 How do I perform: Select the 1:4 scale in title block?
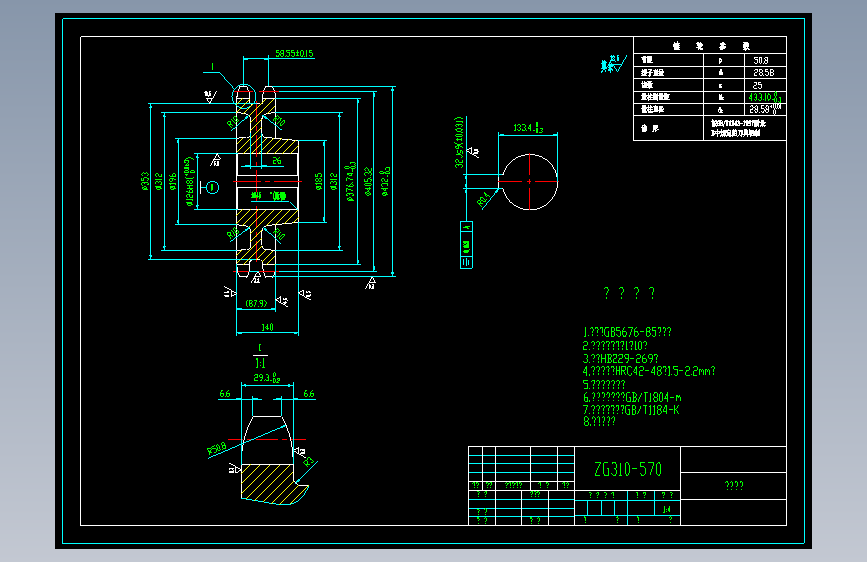click(667, 509)
